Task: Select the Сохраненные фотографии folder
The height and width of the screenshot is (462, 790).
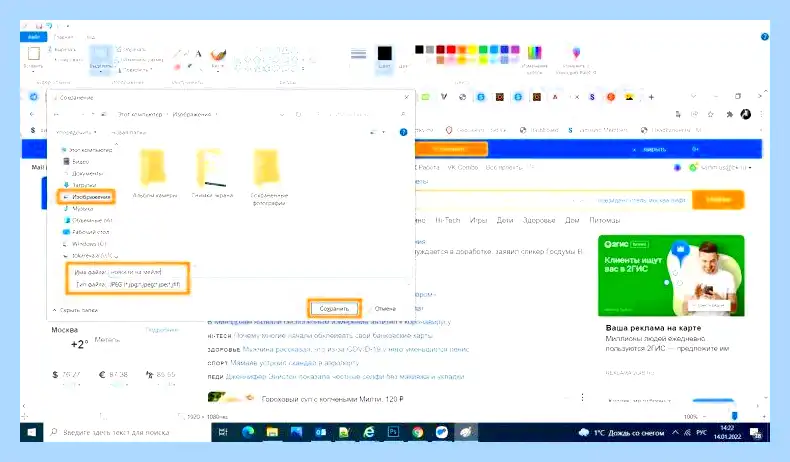Action: click(269, 177)
